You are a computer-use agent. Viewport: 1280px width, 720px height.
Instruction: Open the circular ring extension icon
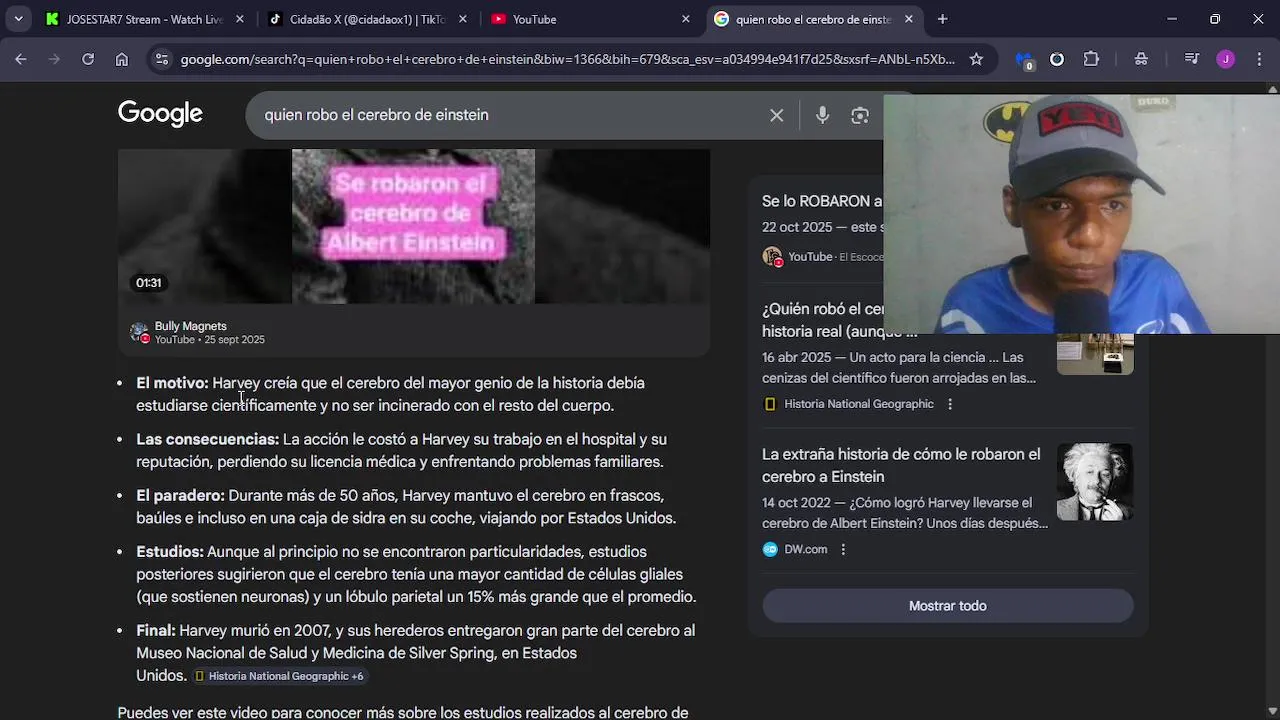pyautogui.click(x=1057, y=59)
